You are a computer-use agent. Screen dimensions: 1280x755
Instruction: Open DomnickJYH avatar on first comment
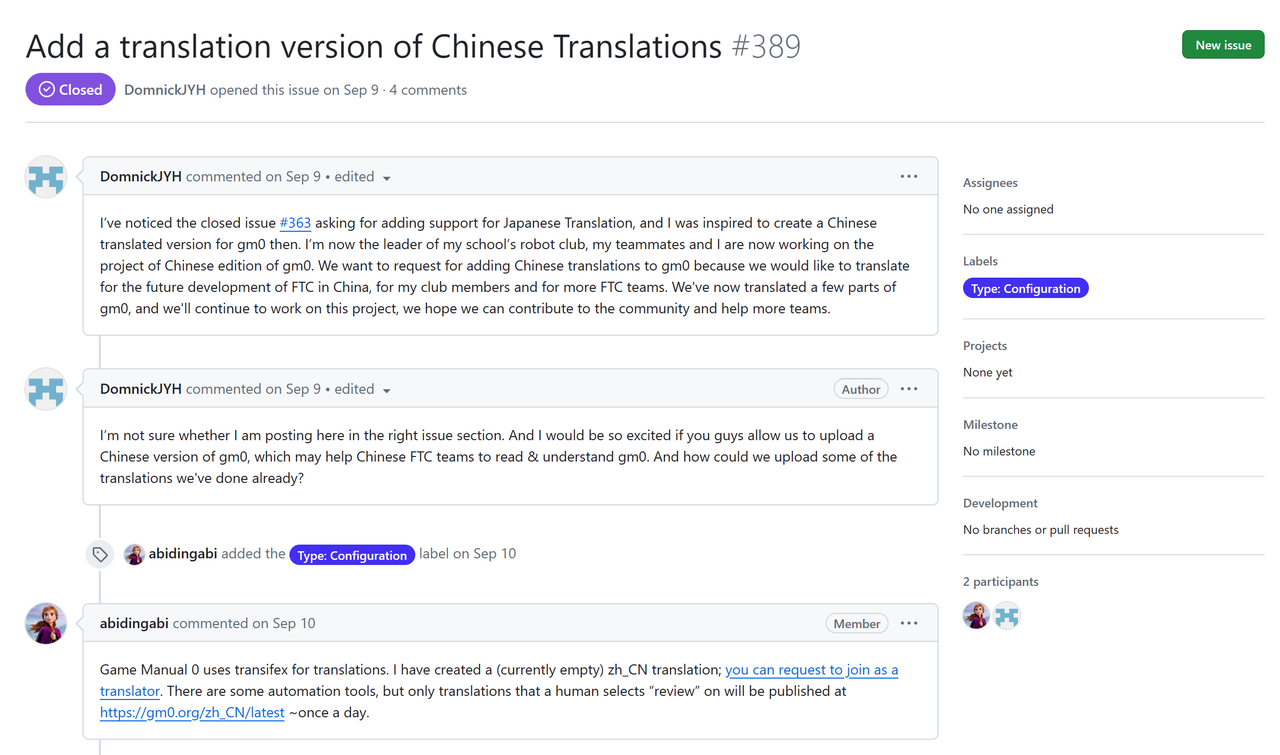pos(46,177)
